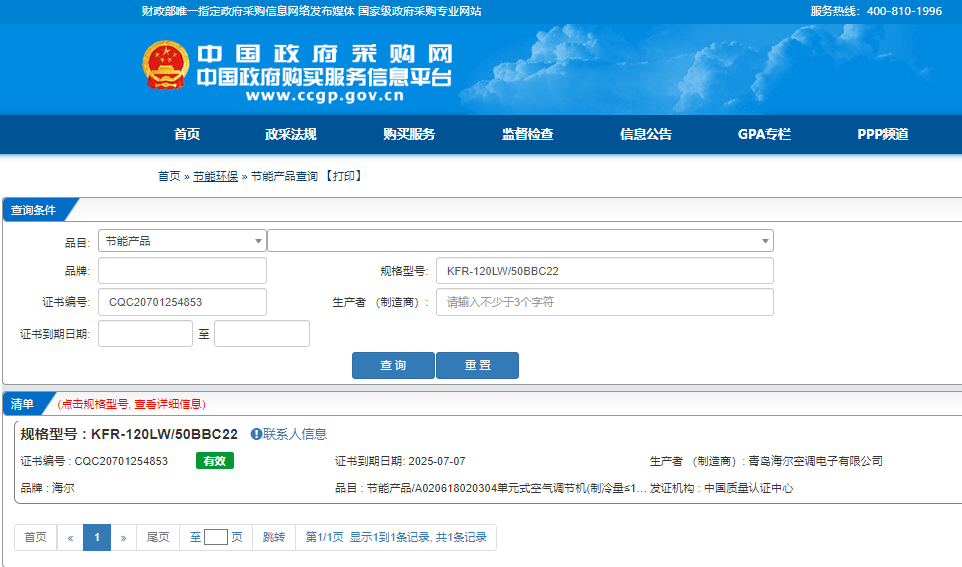This screenshot has height=567, width=962.
Task: Open the 首页 navigation menu item
Action: pyautogui.click(x=187, y=135)
